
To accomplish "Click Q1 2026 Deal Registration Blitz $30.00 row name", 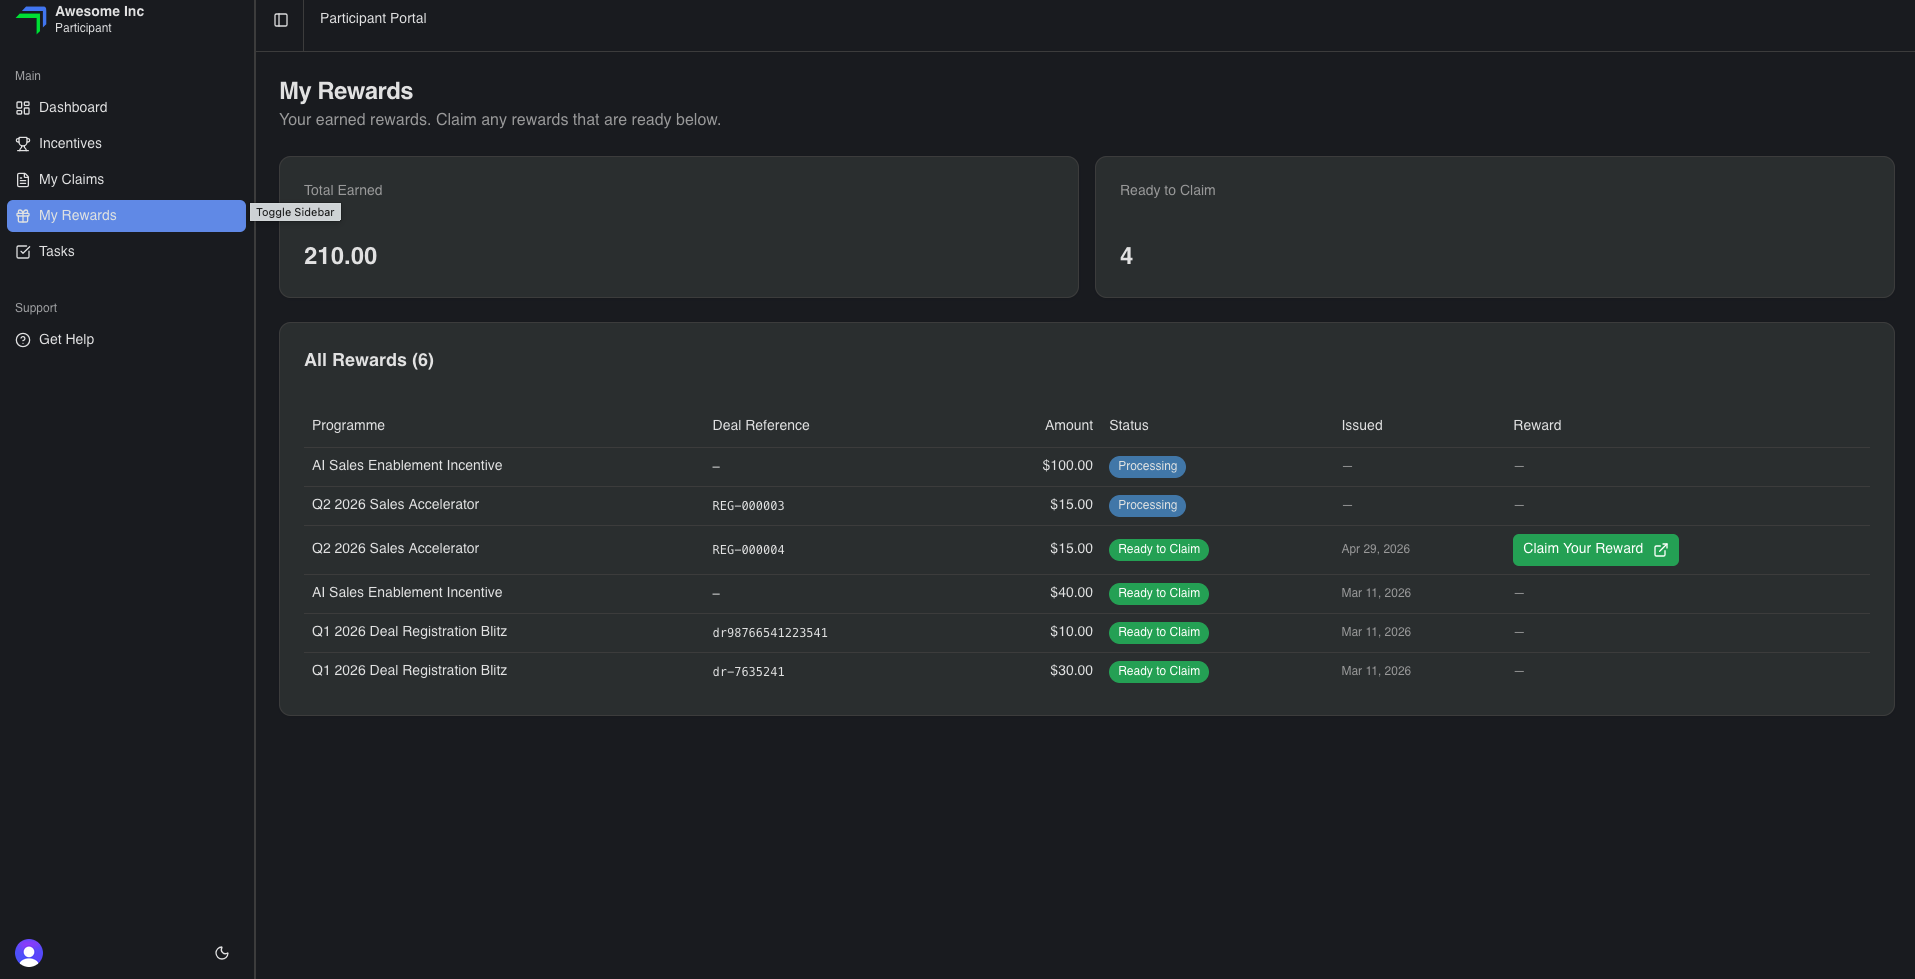I will click(x=409, y=671).
